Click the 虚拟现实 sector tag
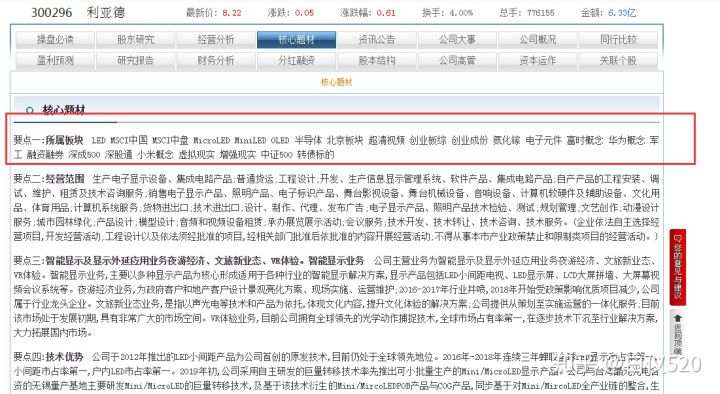This screenshot has height=394, width=720. [x=197, y=155]
